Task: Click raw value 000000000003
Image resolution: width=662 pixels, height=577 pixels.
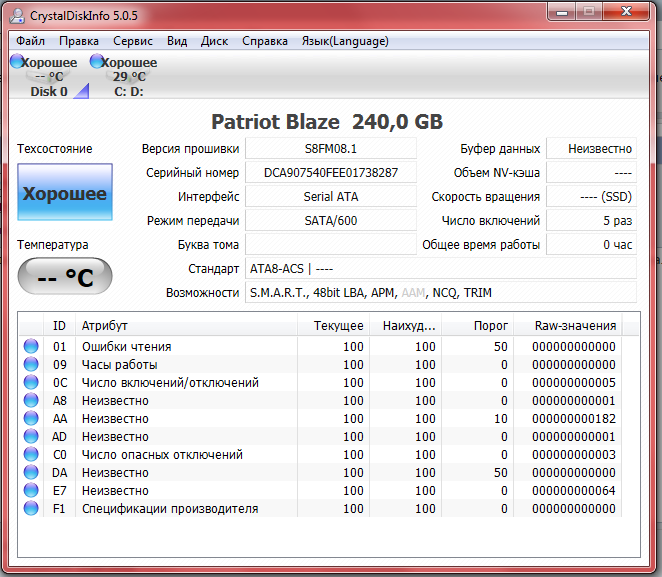Action: click(574, 455)
